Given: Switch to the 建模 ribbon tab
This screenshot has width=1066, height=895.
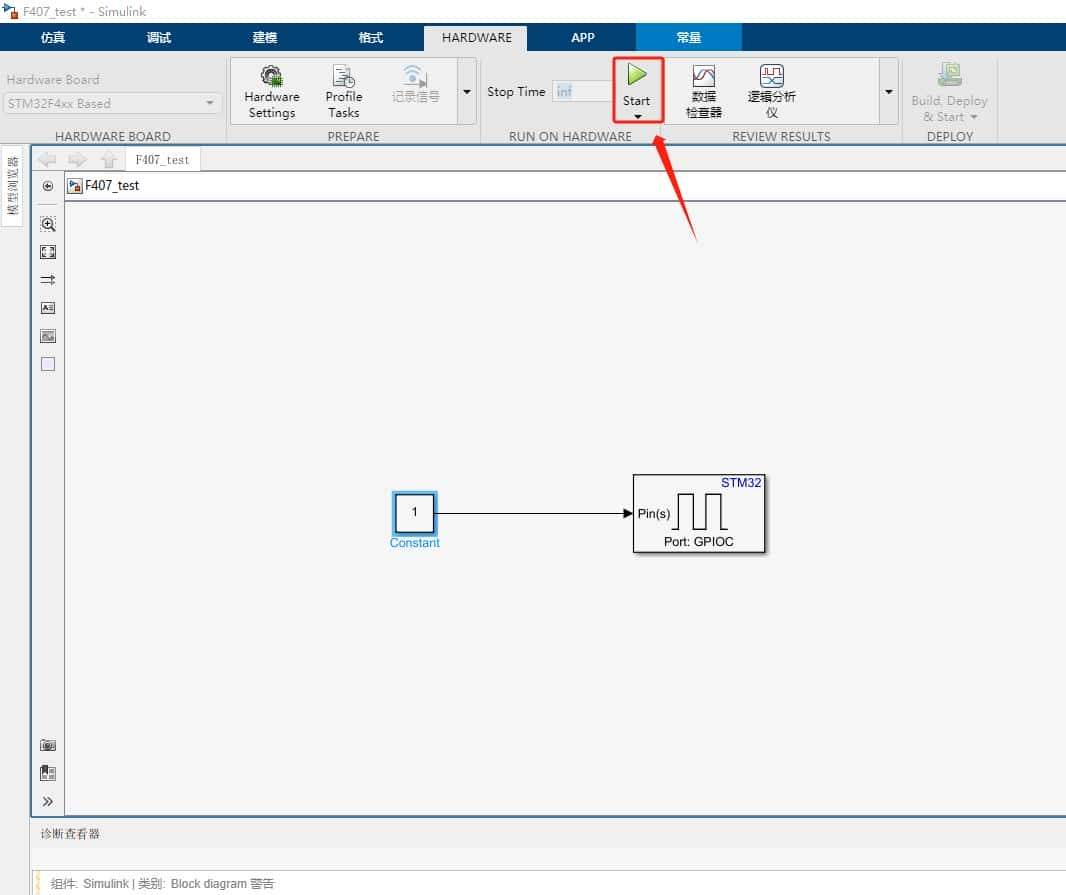Looking at the screenshot, I should point(264,37).
